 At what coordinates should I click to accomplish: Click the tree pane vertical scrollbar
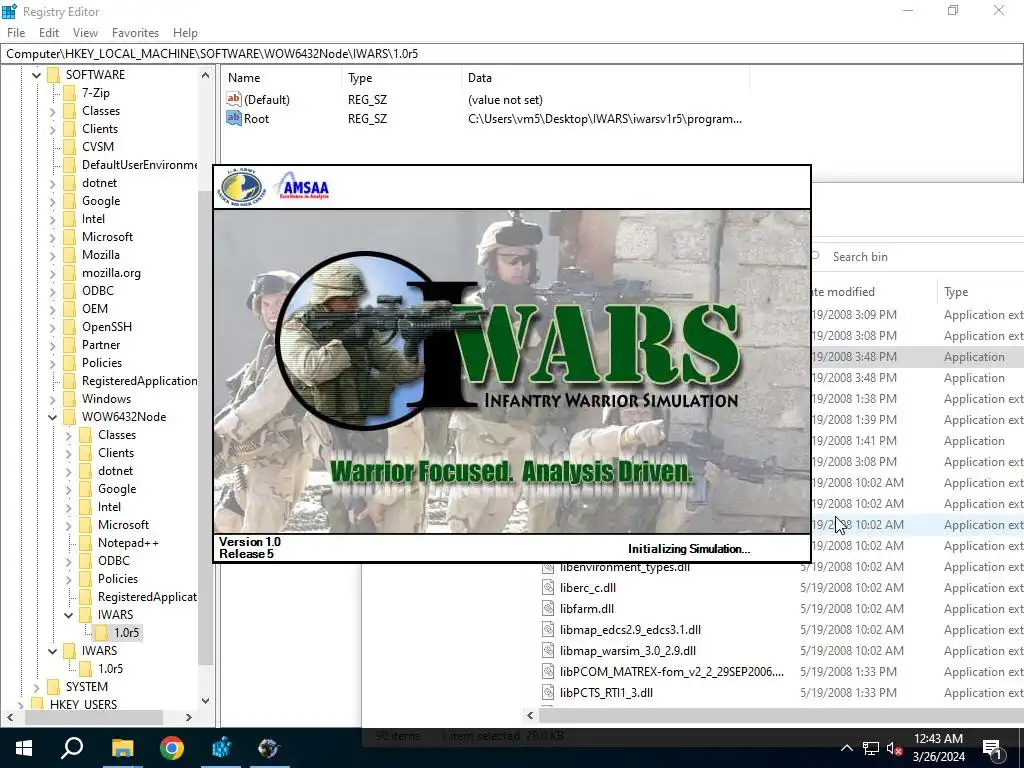click(x=206, y=428)
